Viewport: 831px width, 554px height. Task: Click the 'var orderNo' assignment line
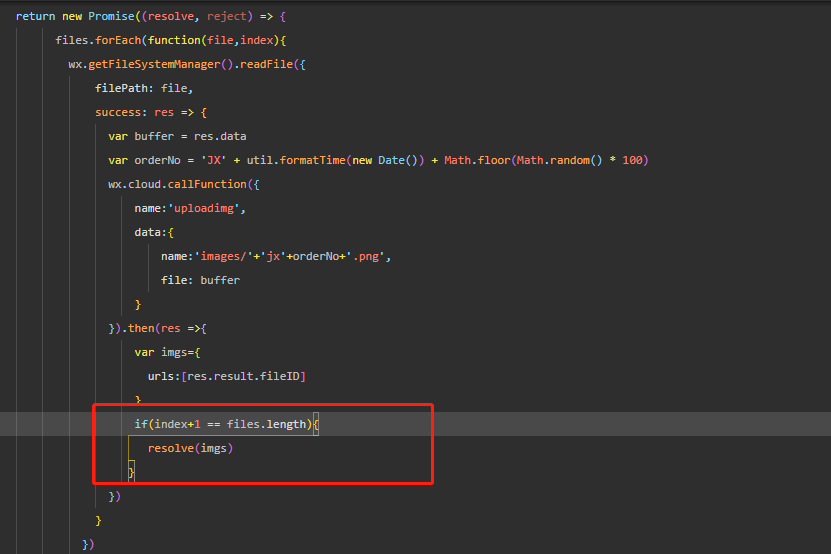coord(378,160)
